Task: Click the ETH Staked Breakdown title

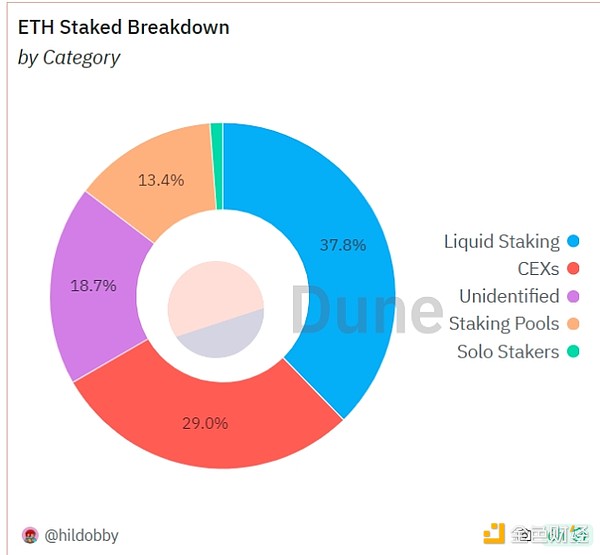Action: pyautogui.click(x=123, y=27)
